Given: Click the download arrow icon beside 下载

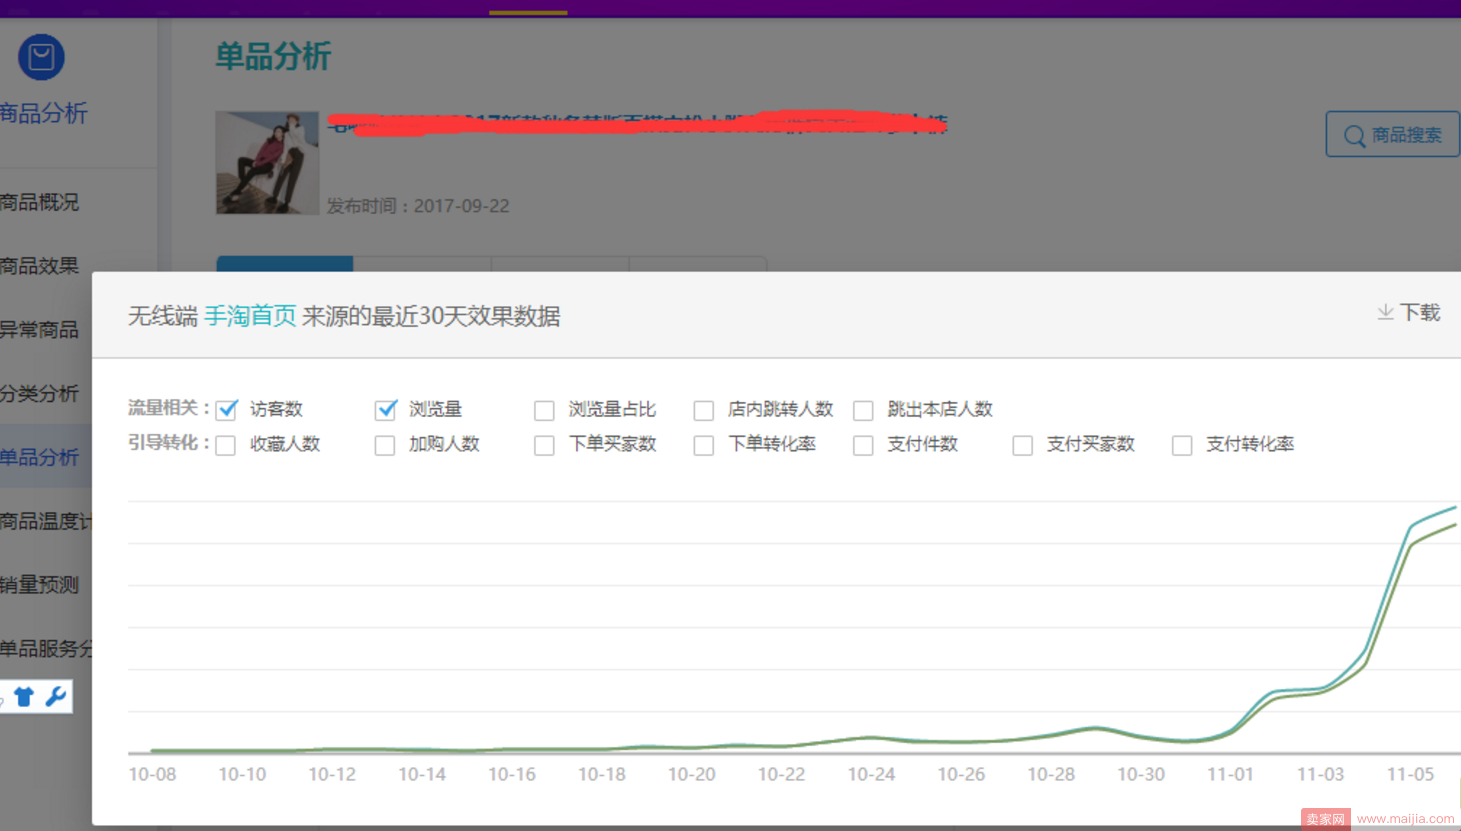Looking at the screenshot, I should pos(1385,313).
